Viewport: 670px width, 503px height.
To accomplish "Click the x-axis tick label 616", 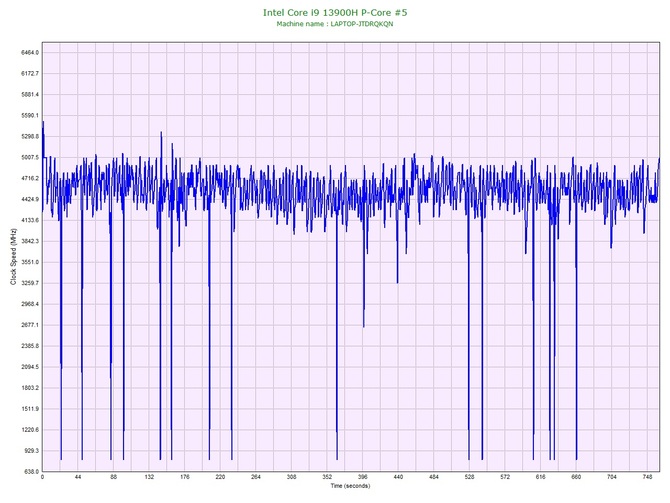I will tap(541, 477).
